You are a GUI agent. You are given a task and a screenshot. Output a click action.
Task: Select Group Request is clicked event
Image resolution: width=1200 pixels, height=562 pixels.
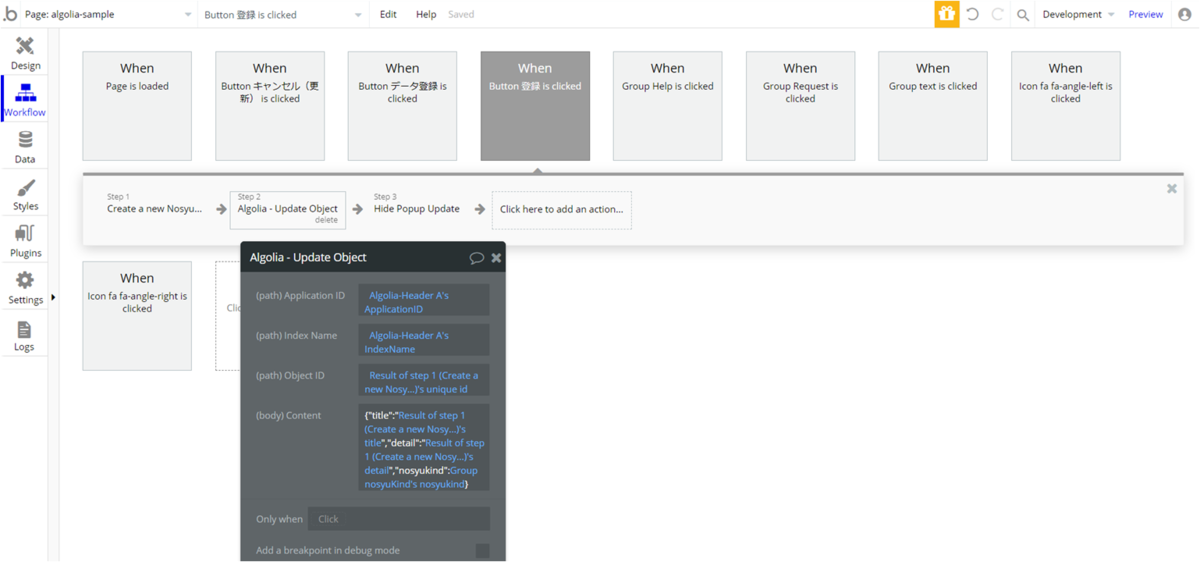pyautogui.click(x=800, y=106)
